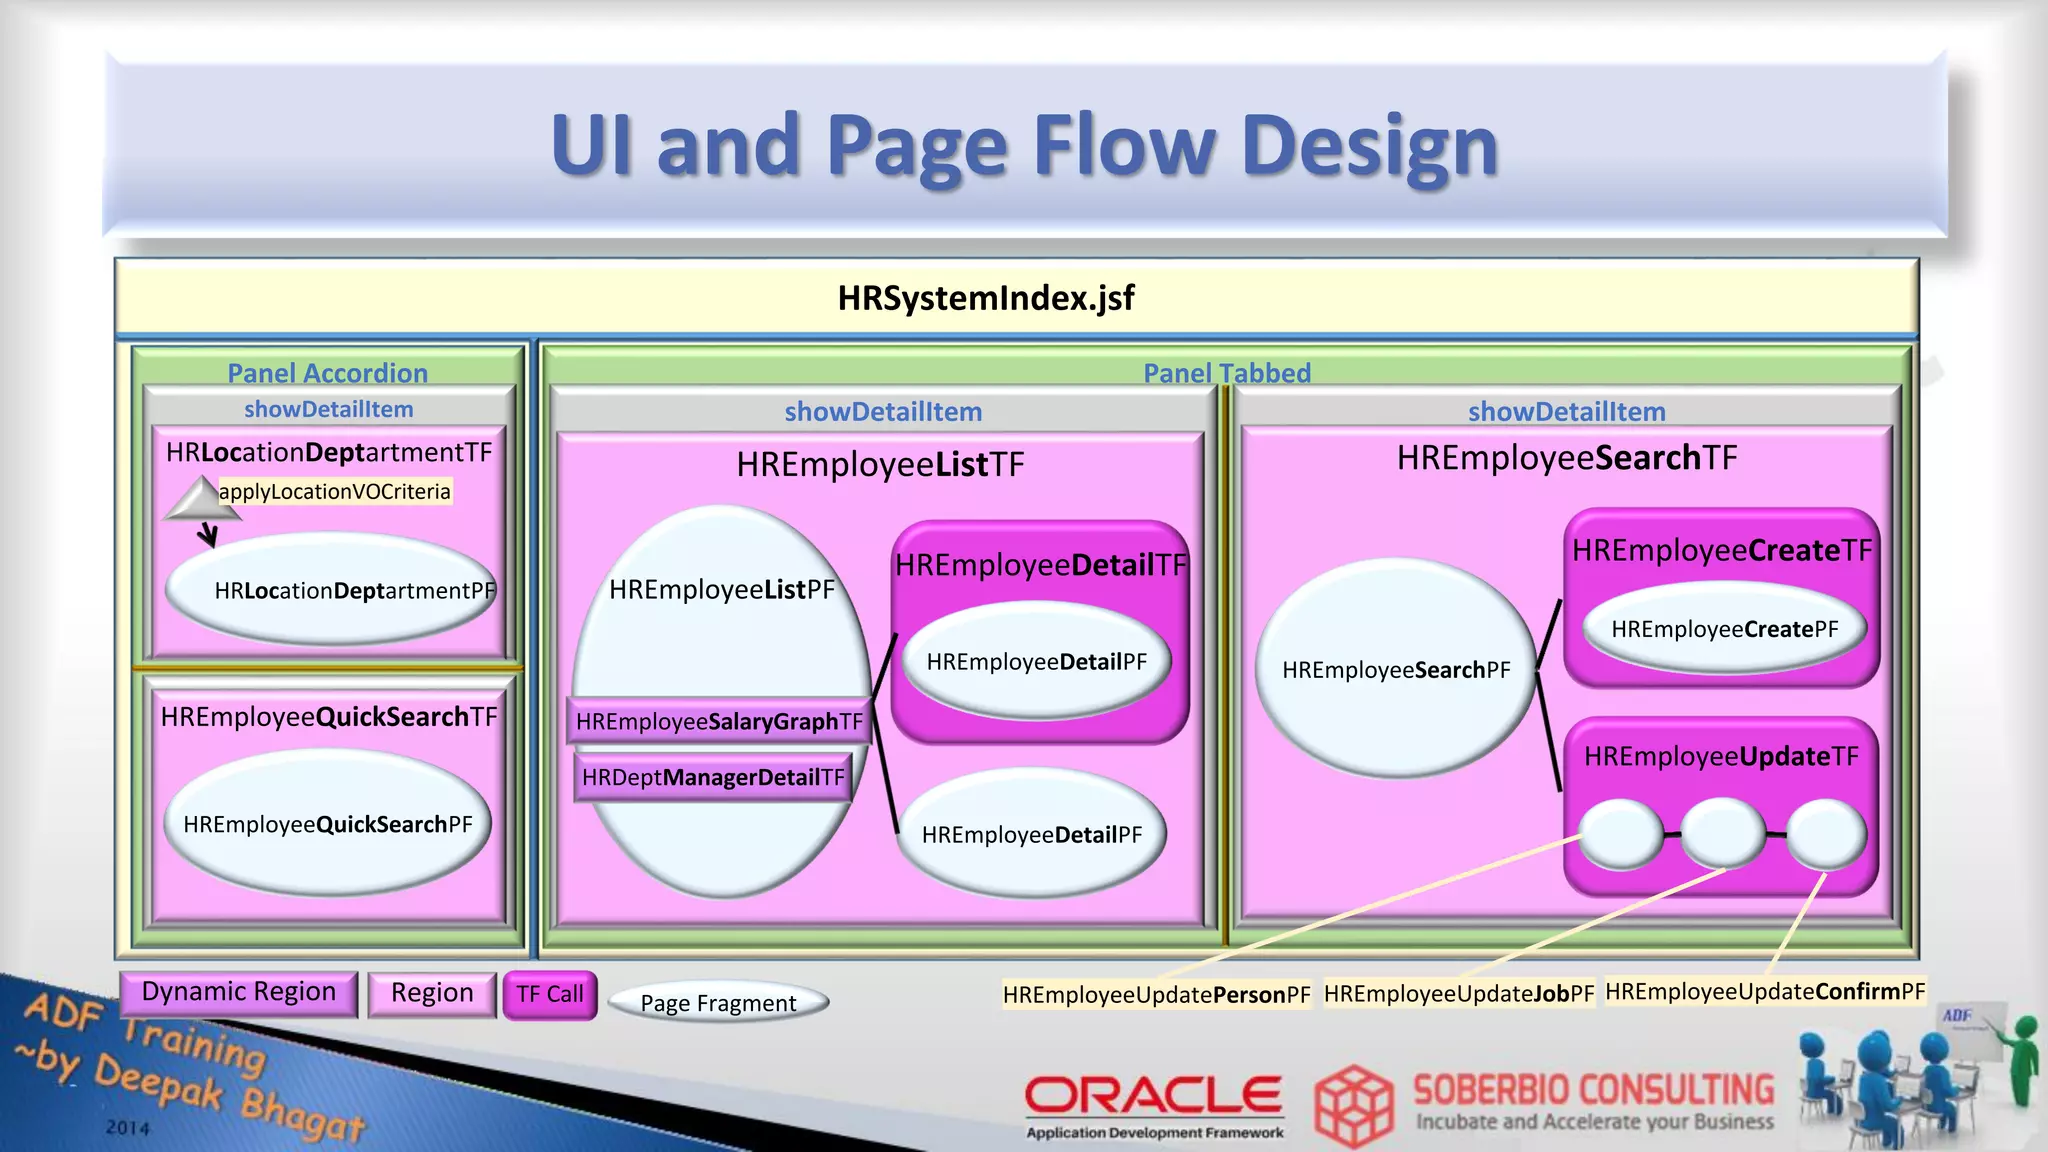Select the pink TF Call legend box
The image size is (2048, 1152).
550,995
